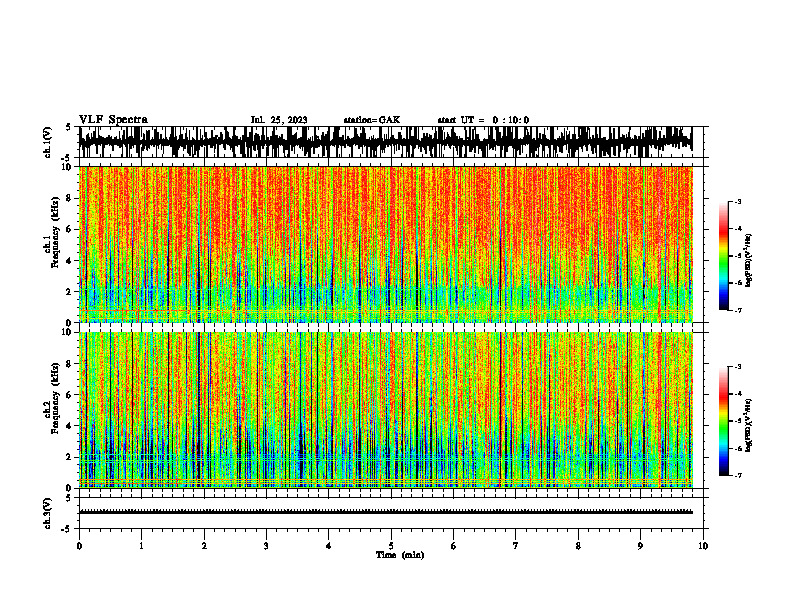The height and width of the screenshot is (612, 792).
Task: Click the ch.1 "Frequency (kHz)" axis label
Action: click(x=55, y=232)
